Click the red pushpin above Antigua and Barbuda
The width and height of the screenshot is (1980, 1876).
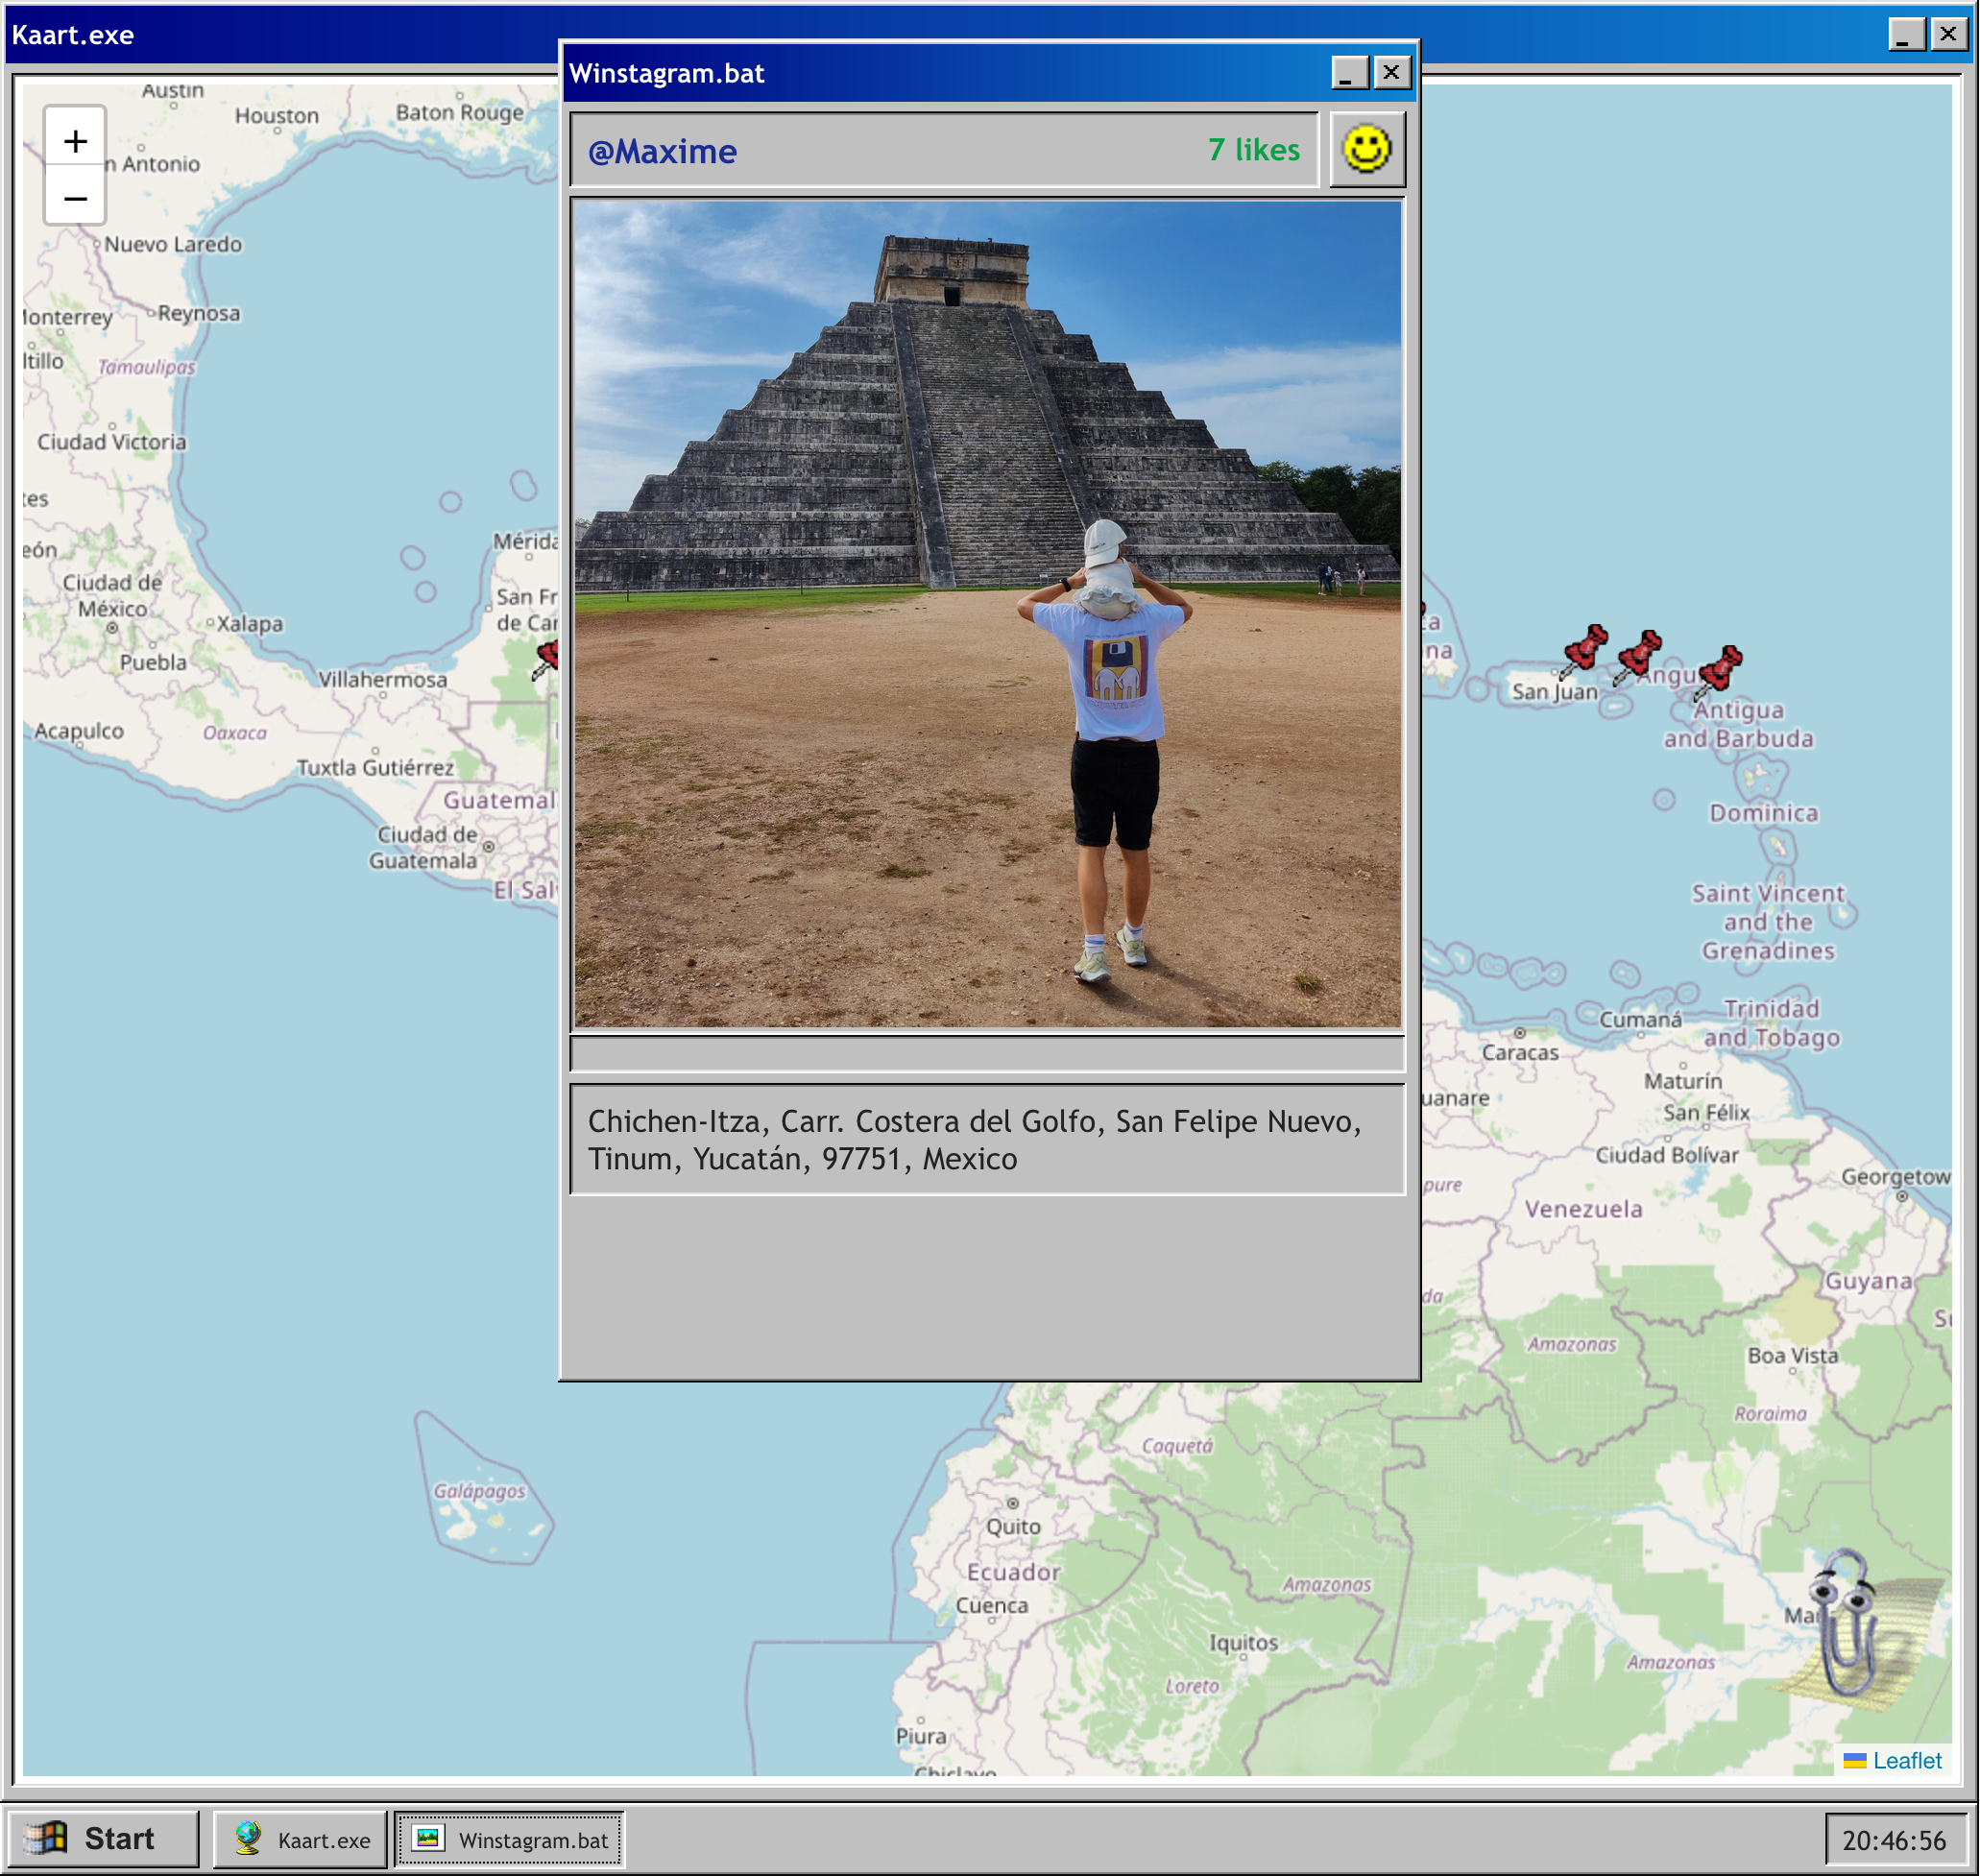(1720, 669)
